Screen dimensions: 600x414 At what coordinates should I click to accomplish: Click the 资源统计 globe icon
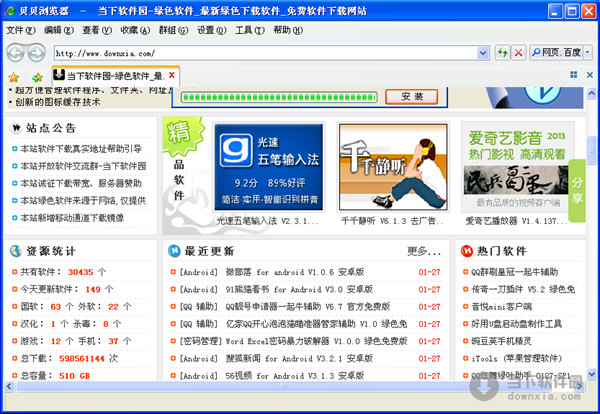(16, 251)
